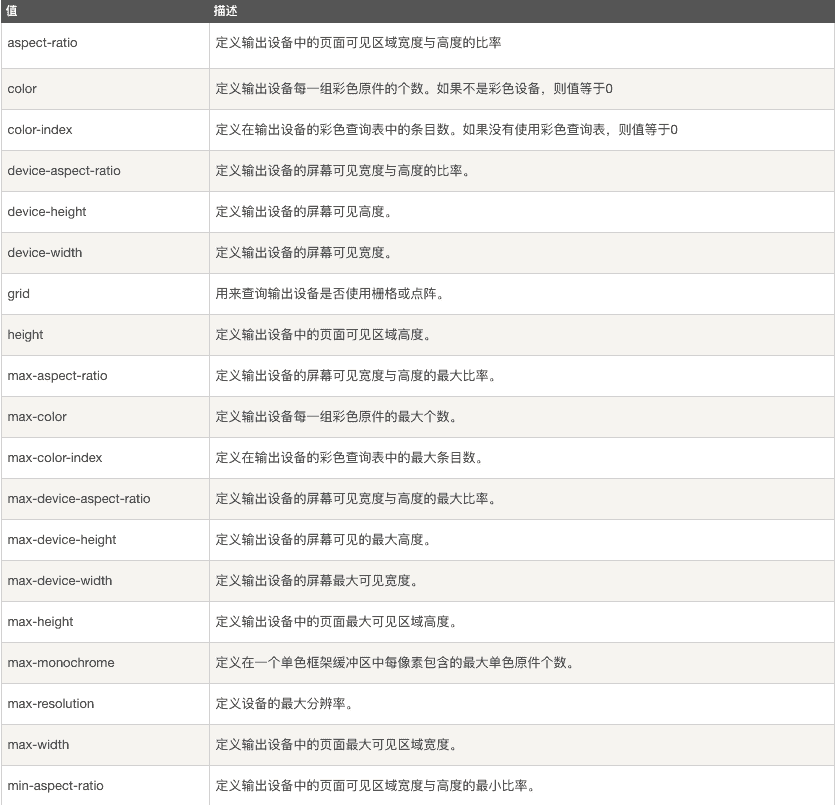Select the description '定义输出设备中的页面可见区域高度。'
The width and height of the screenshot is (837, 805).
pyautogui.click(x=323, y=335)
